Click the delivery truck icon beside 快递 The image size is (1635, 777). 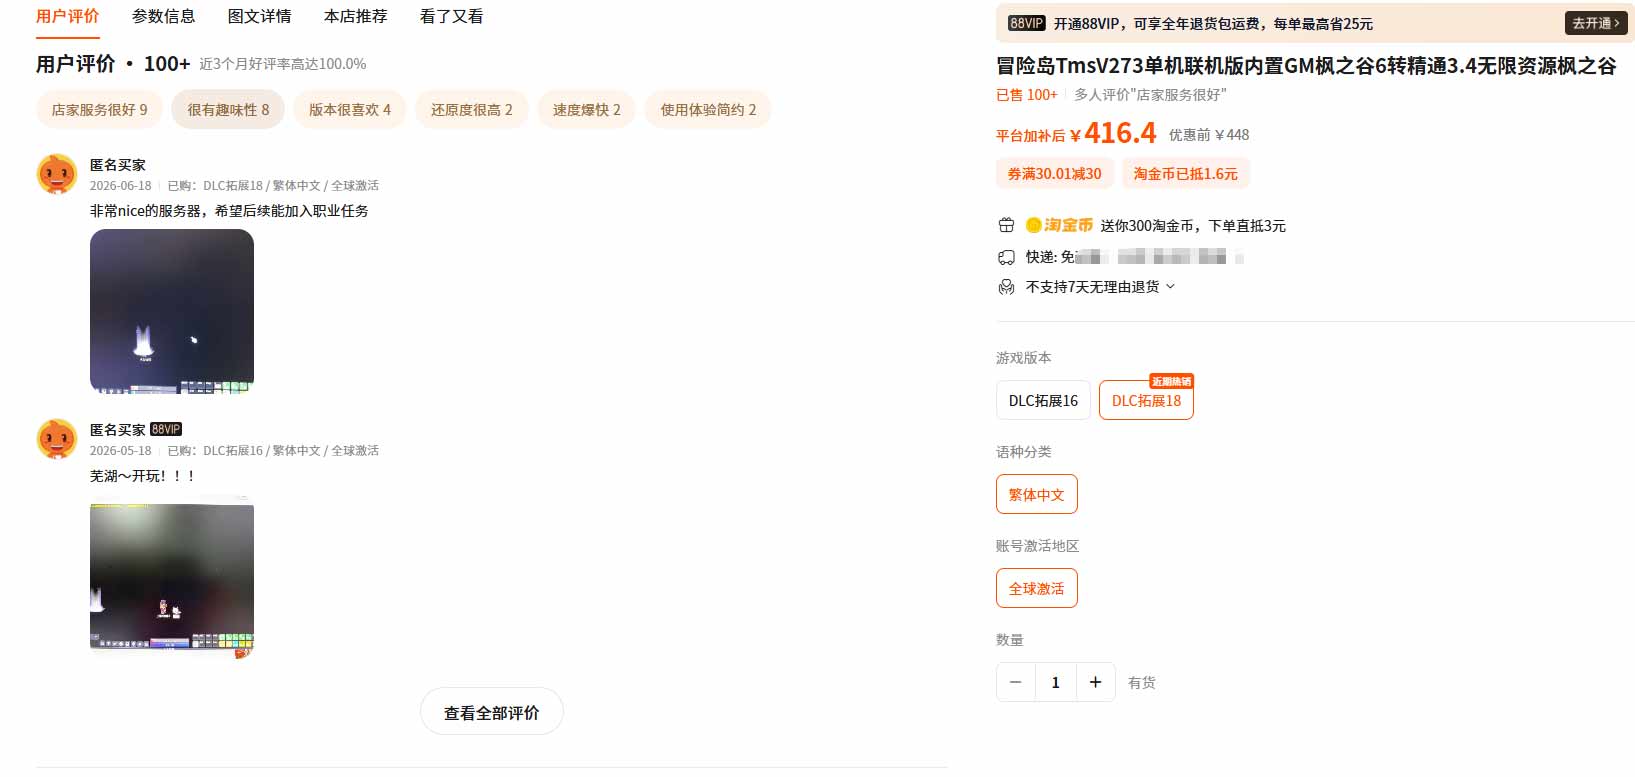1006,257
